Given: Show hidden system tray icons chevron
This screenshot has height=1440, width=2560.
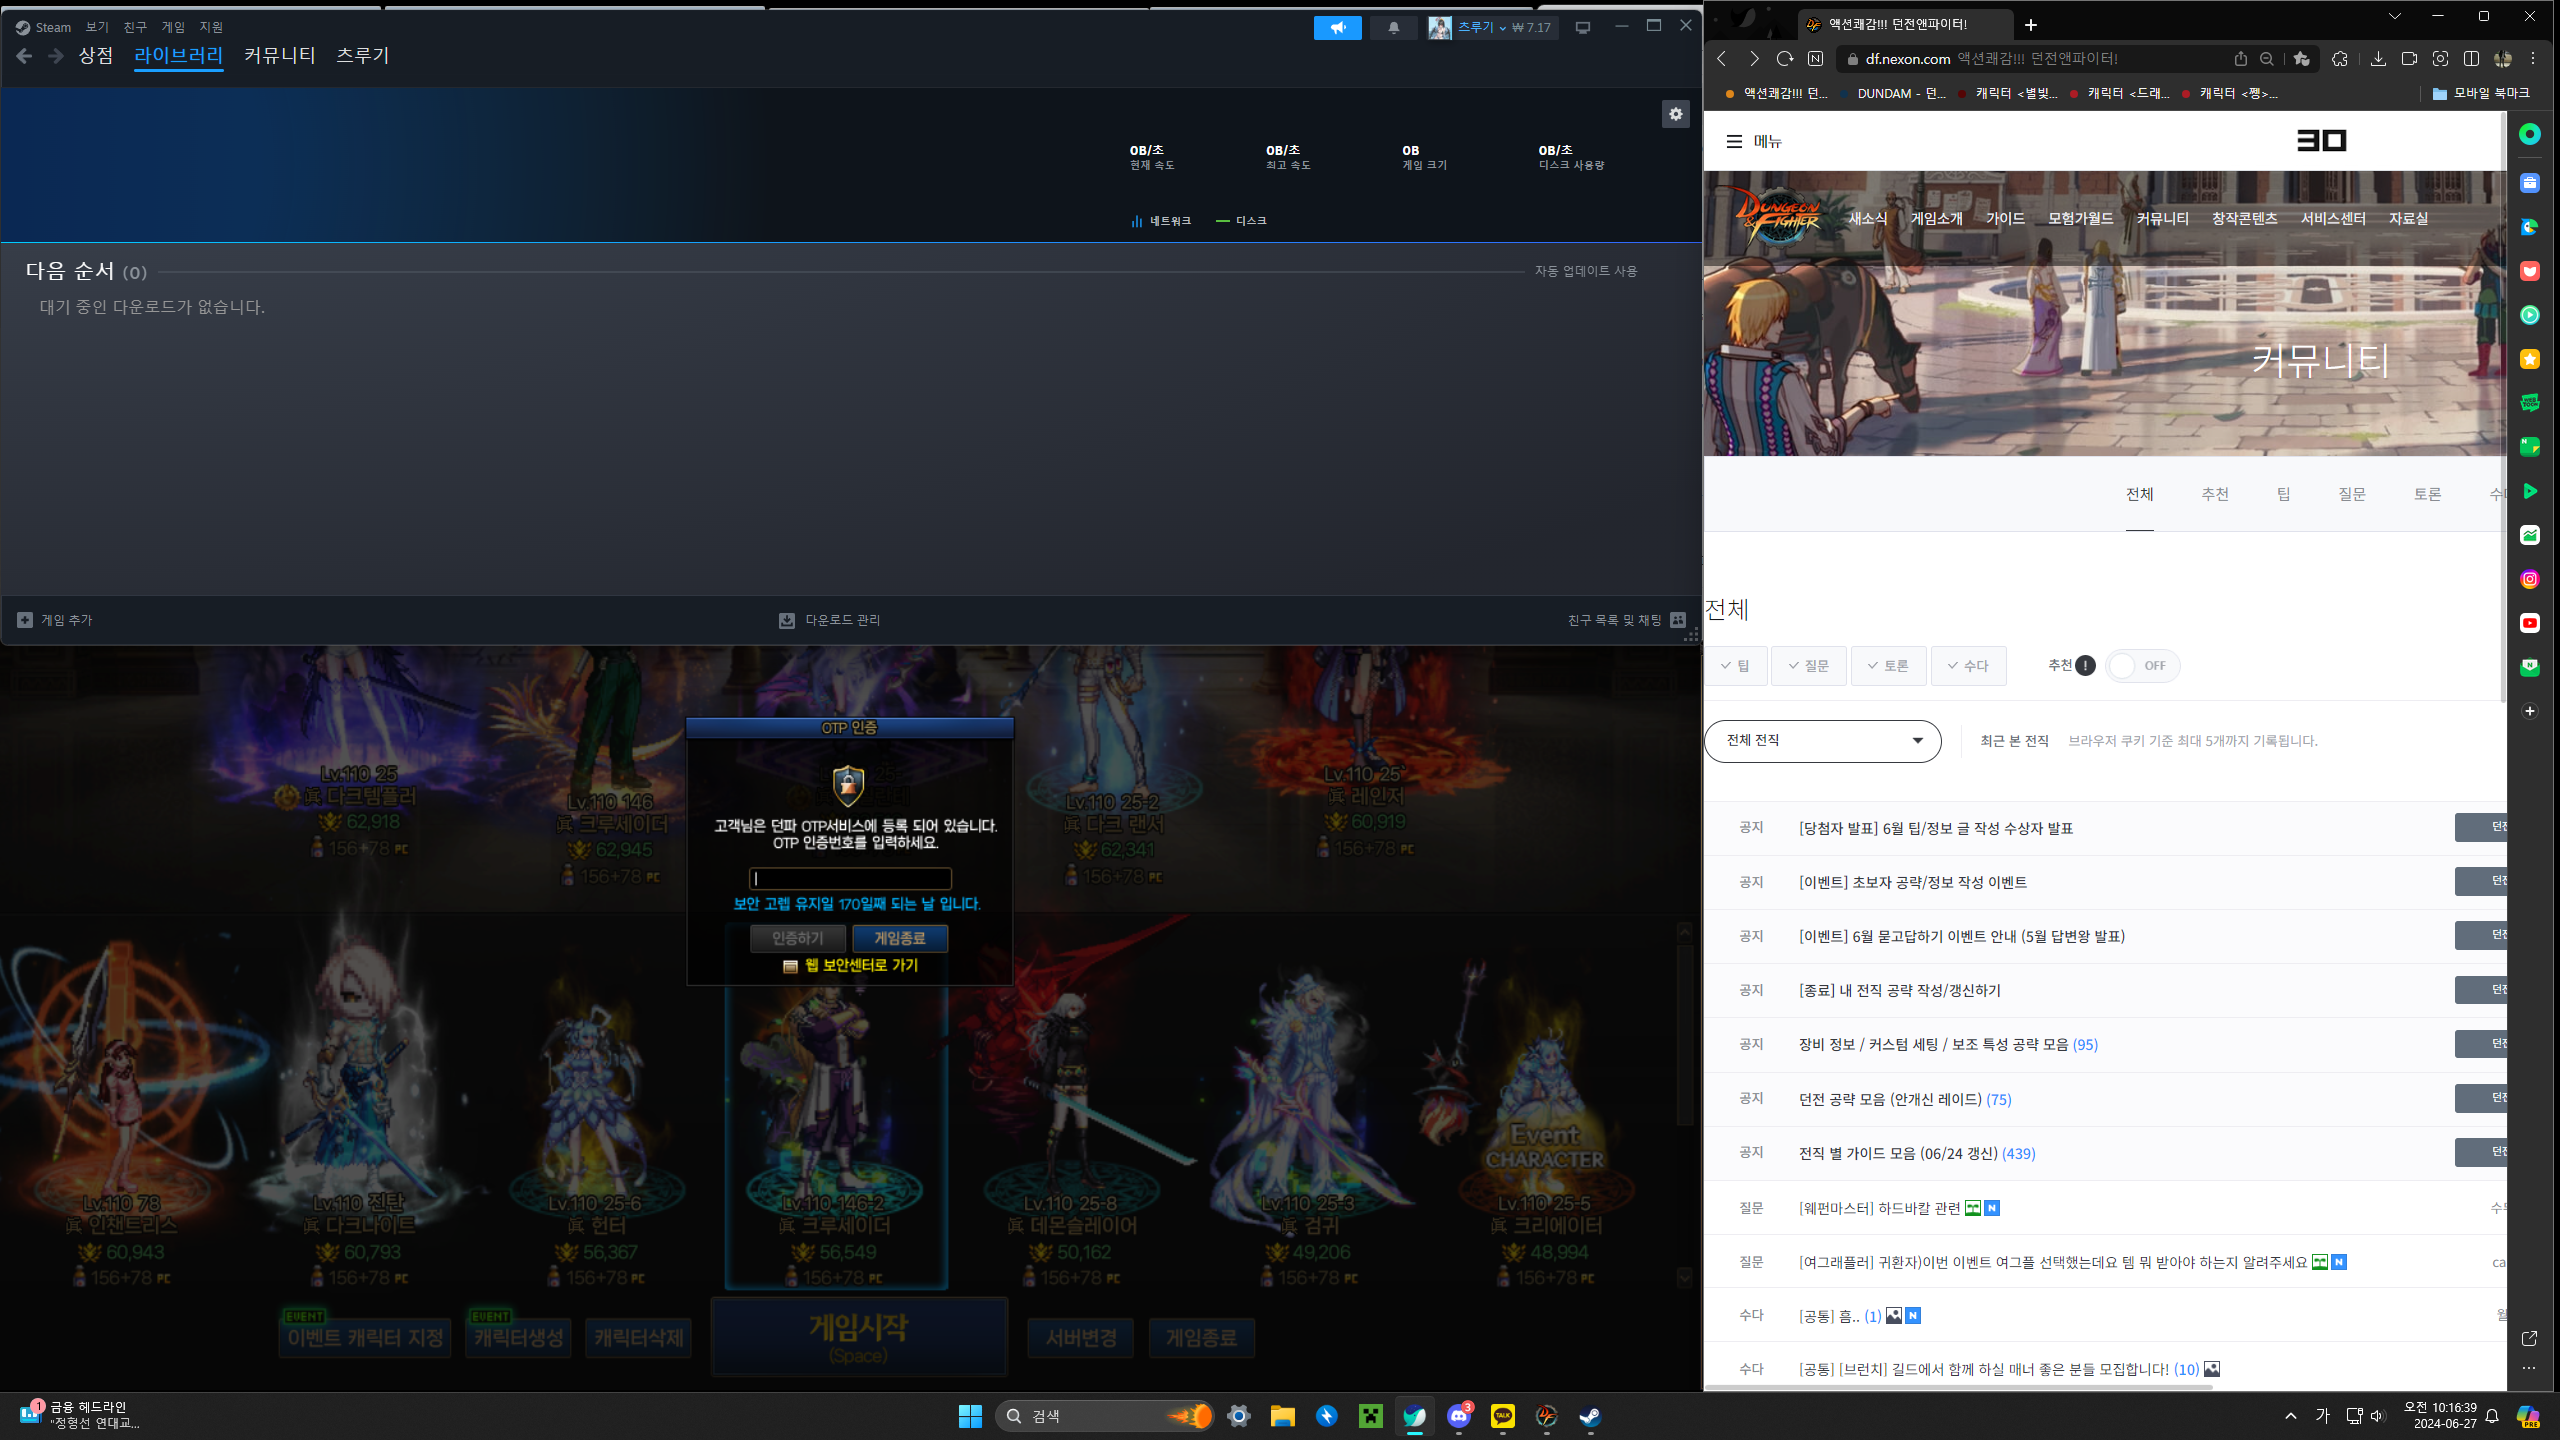Looking at the screenshot, I should pos(2290,1416).
